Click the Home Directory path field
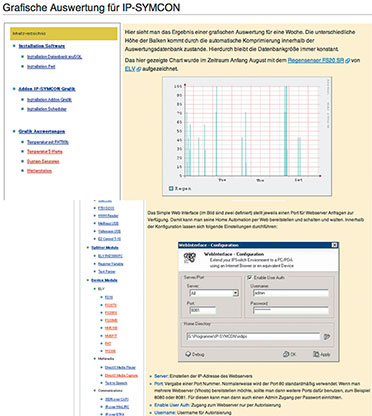This screenshot has height=416, width=372. coord(253,337)
